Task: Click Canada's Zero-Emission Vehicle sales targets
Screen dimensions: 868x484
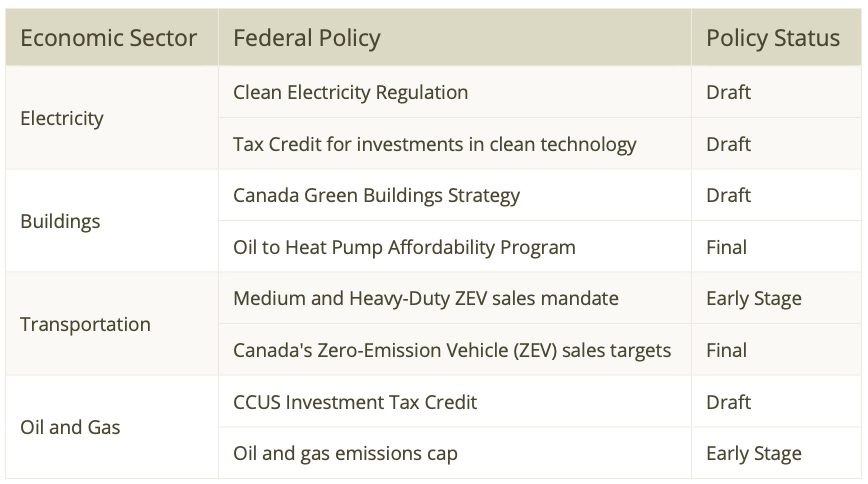Action: click(x=452, y=350)
